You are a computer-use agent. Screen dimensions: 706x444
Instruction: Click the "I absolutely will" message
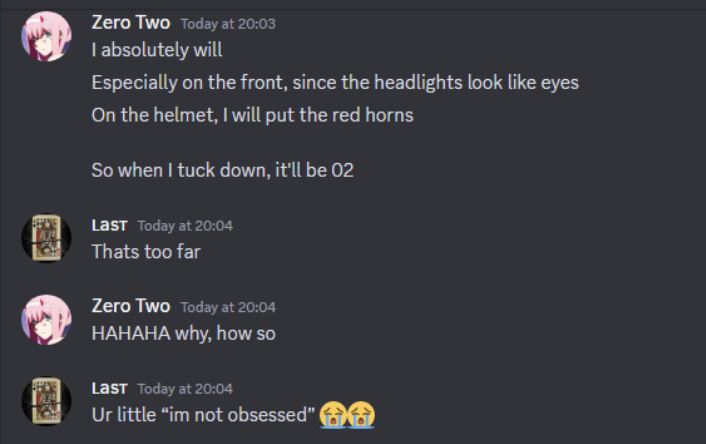(157, 50)
